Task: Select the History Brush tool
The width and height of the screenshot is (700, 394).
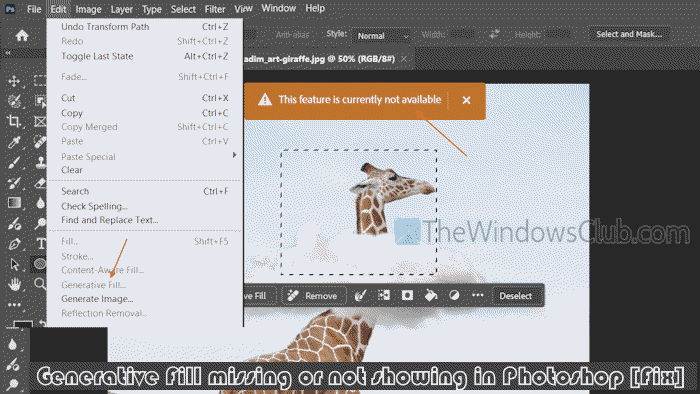Action: tap(14, 183)
